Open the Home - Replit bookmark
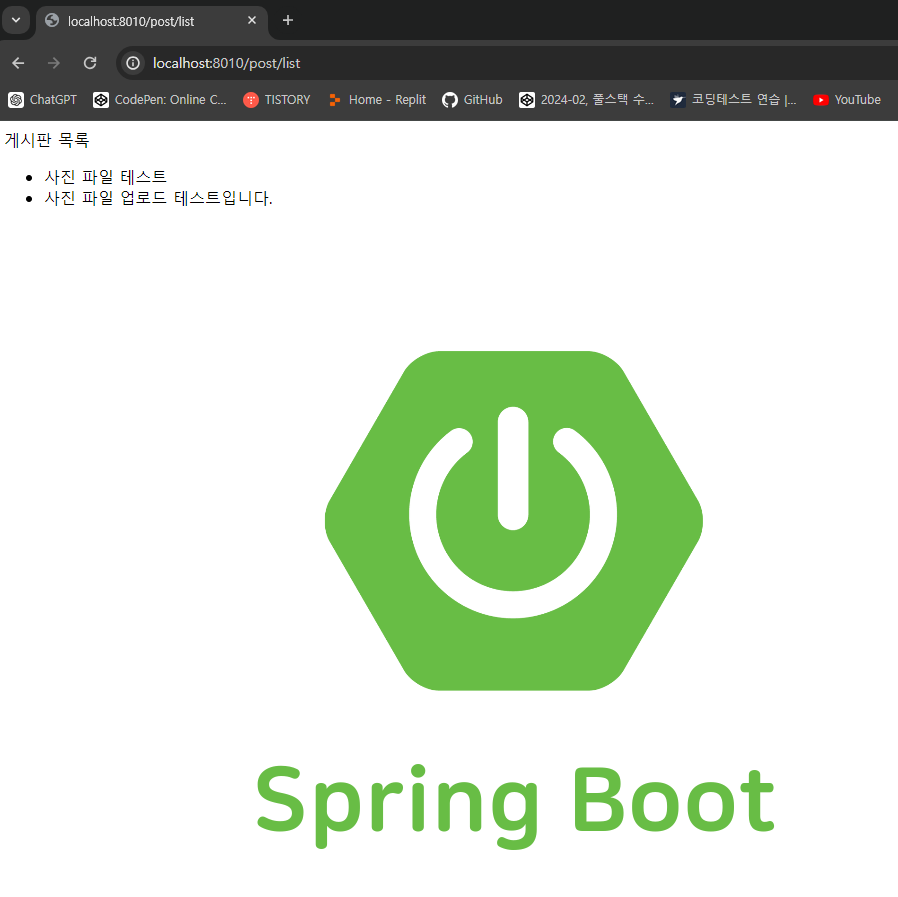 click(377, 100)
